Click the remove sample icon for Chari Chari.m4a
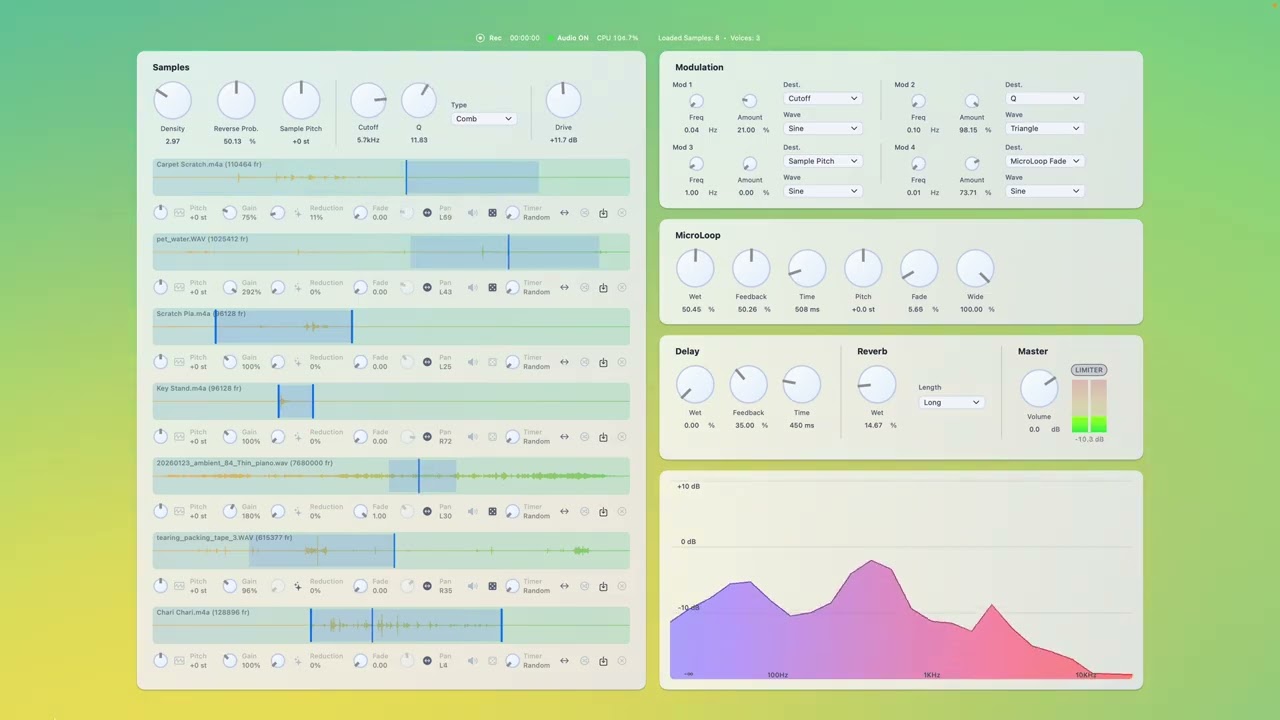1280x720 pixels. click(x=622, y=661)
